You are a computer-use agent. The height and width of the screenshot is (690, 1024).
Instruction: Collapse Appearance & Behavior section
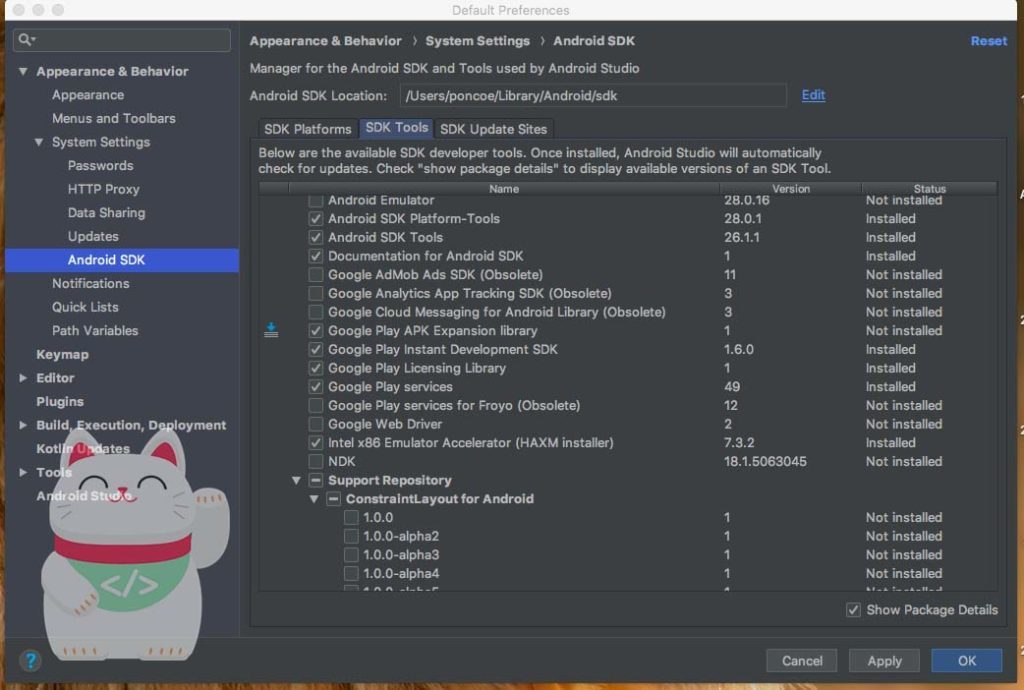coord(24,71)
